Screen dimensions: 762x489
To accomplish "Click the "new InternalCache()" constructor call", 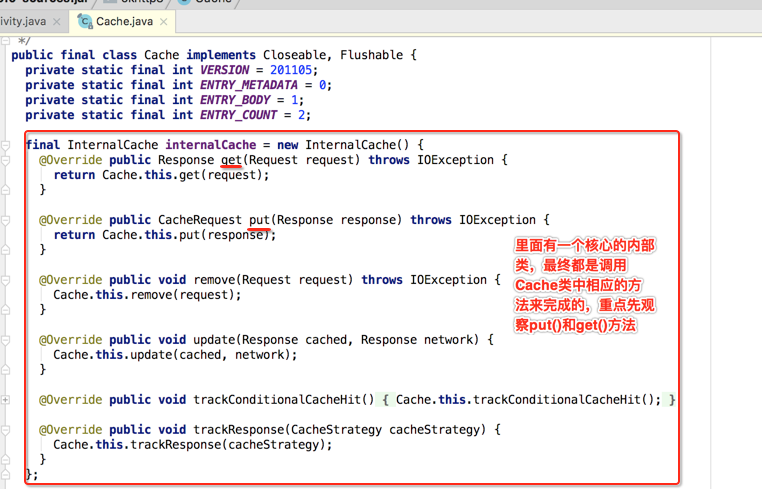I will click(x=344, y=145).
